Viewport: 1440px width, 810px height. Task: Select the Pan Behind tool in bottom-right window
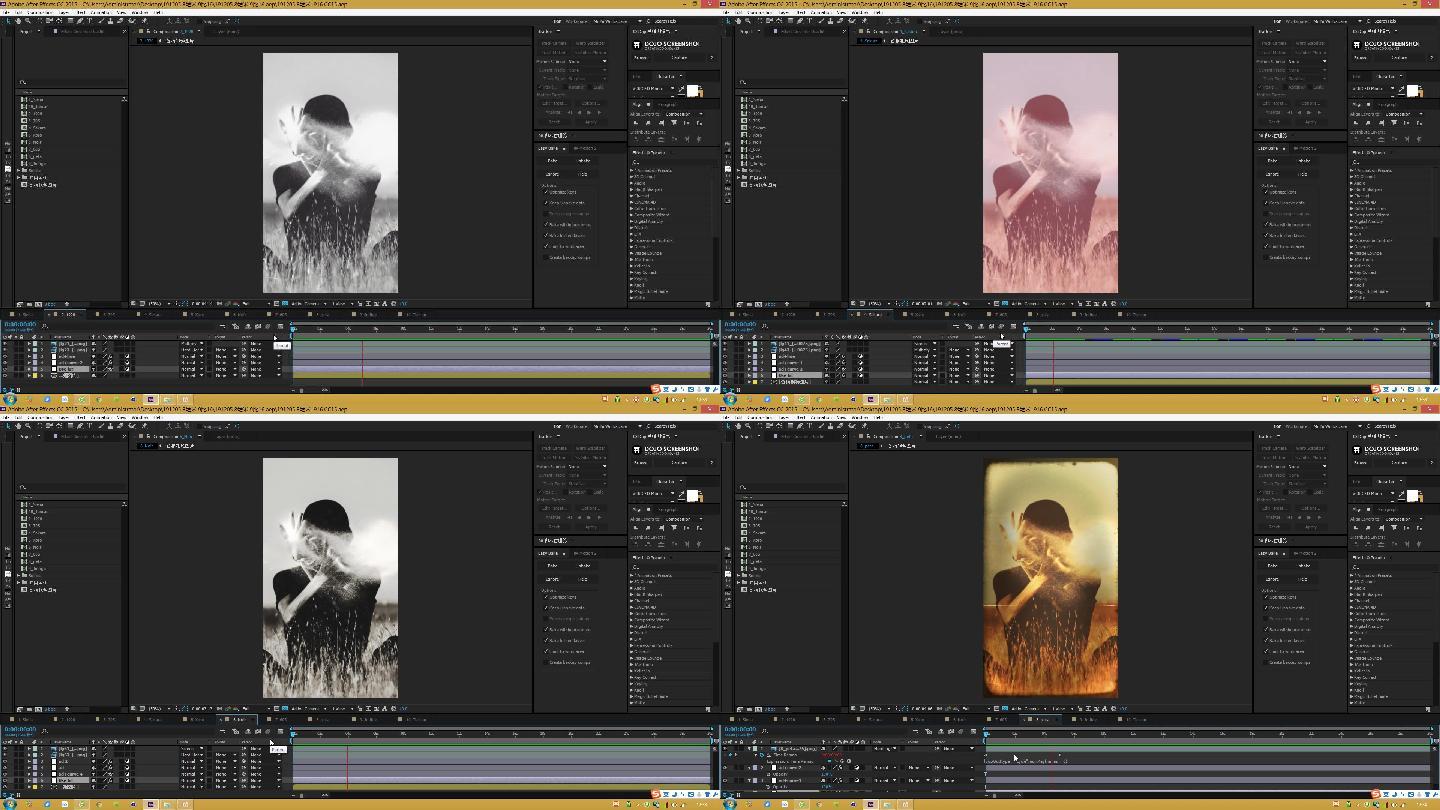(x=779, y=426)
